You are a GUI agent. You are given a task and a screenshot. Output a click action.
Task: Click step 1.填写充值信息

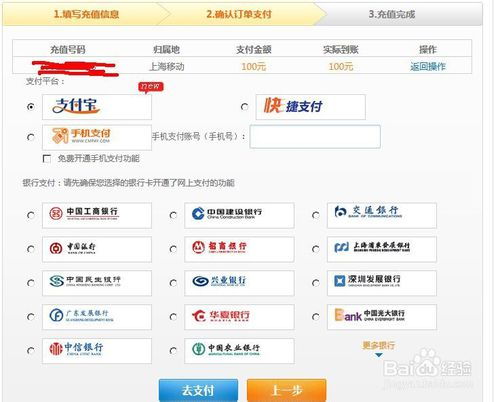[86, 14]
